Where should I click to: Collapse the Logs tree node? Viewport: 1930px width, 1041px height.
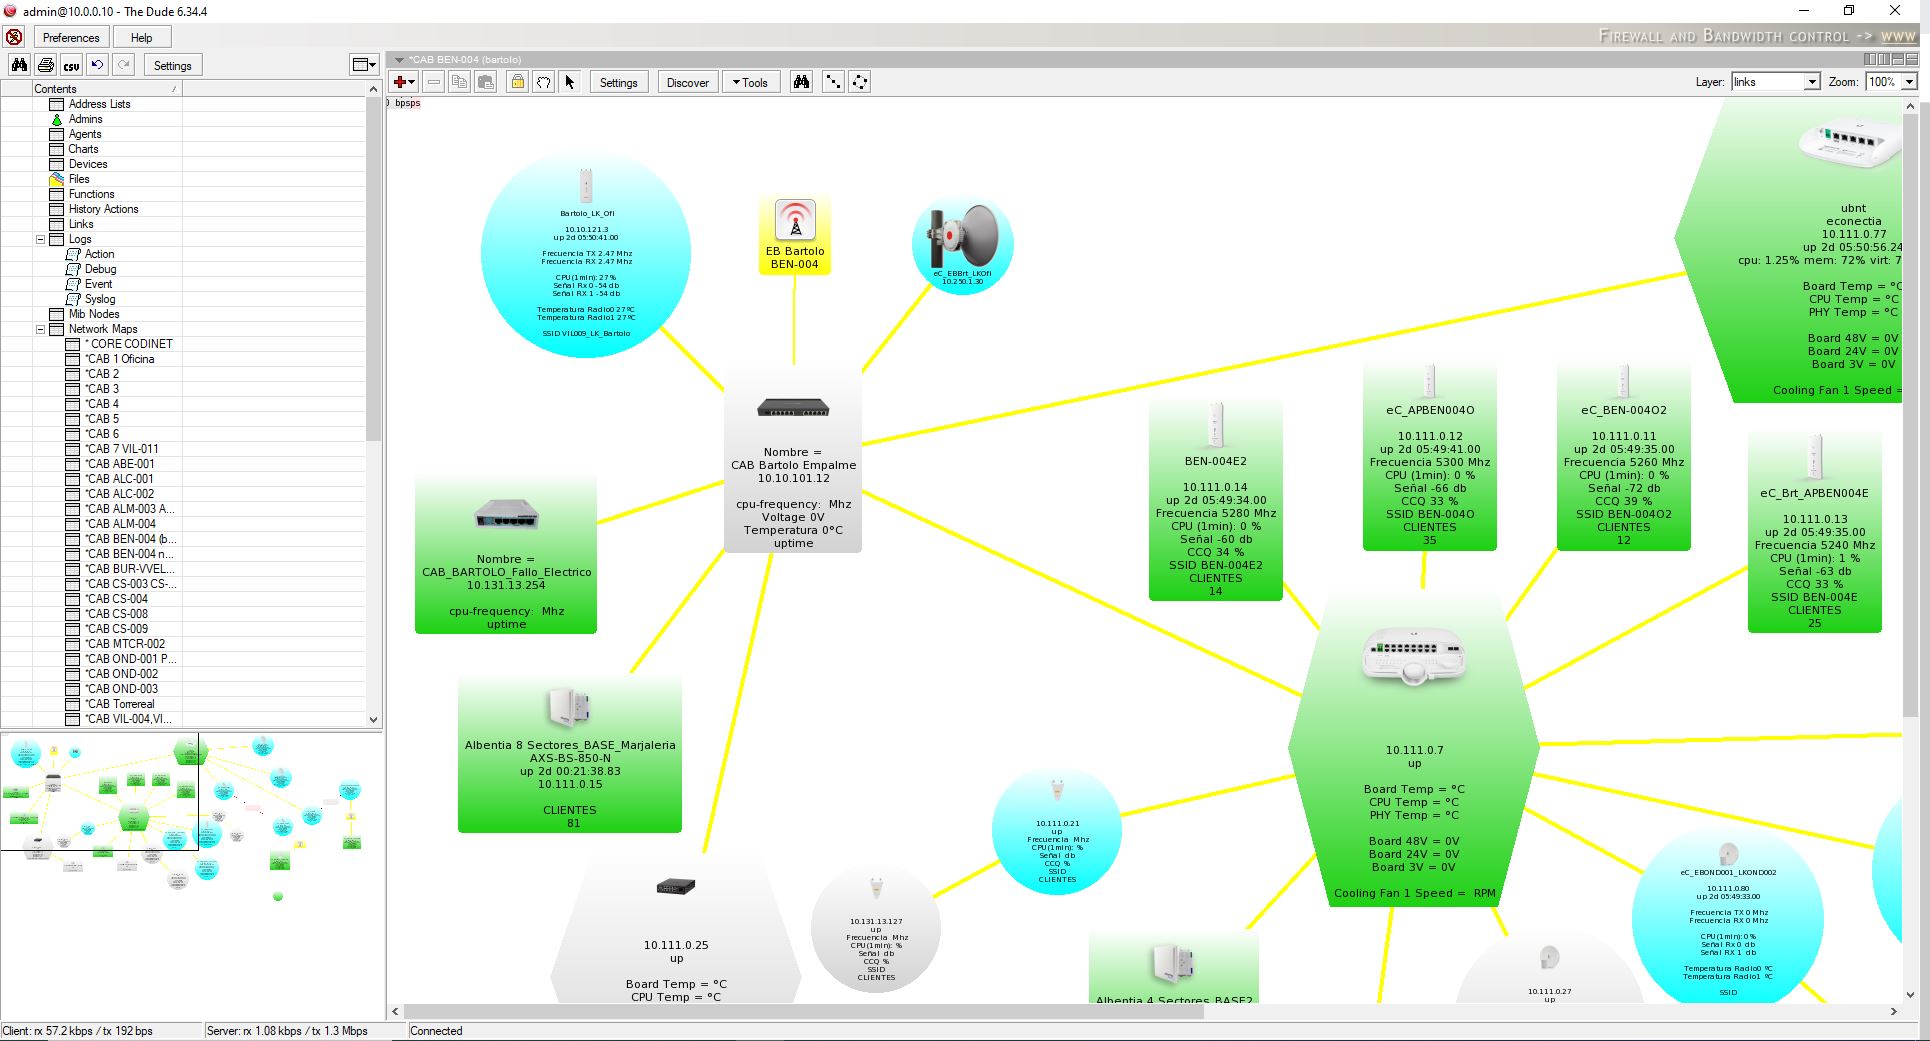(x=41, y=239)
